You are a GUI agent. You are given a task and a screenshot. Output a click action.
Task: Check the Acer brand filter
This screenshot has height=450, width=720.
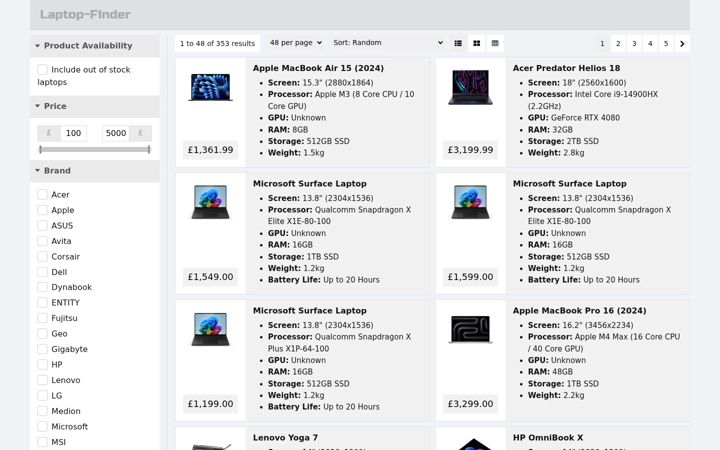[x=42, y=195]
